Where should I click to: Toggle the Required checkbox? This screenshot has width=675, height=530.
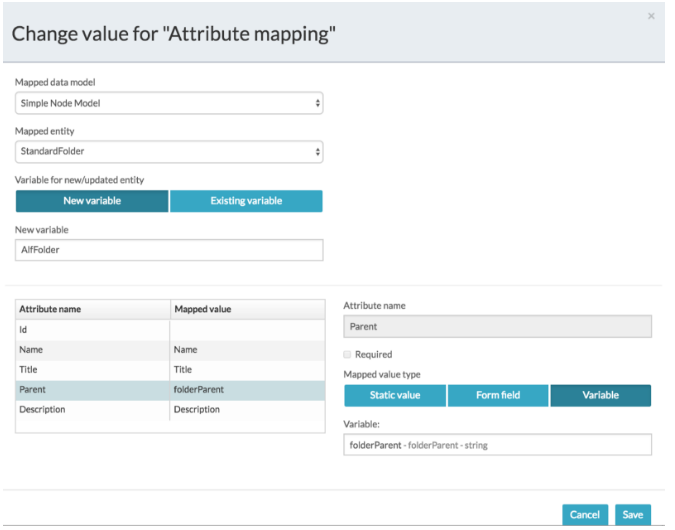pos(347,354)
